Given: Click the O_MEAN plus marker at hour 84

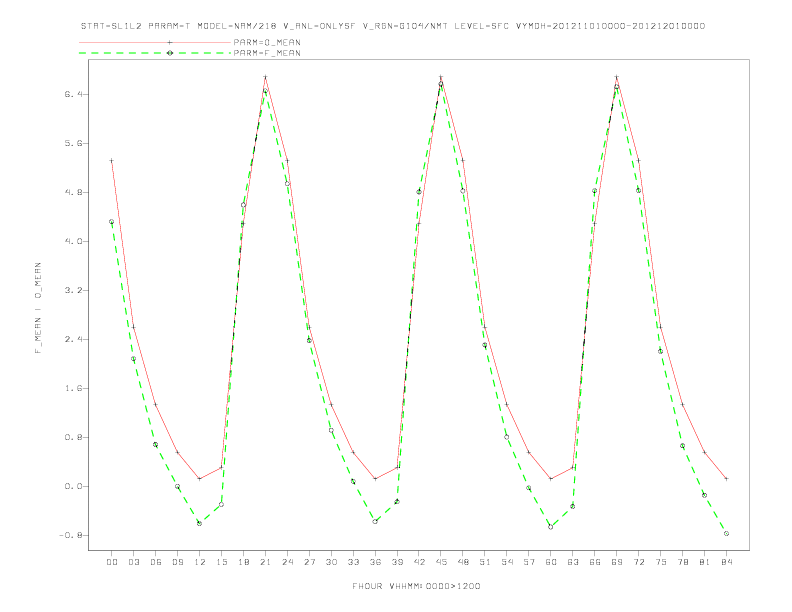Looking at the screenshot, I should (x=726, y=479).
